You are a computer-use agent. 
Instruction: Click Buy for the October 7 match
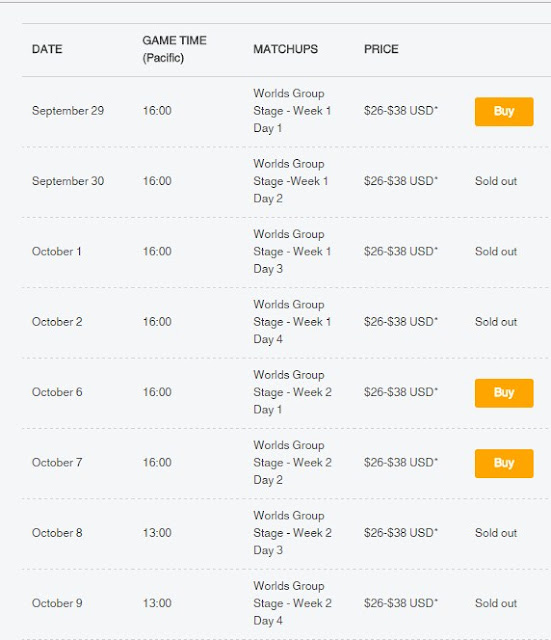[504, 463]
